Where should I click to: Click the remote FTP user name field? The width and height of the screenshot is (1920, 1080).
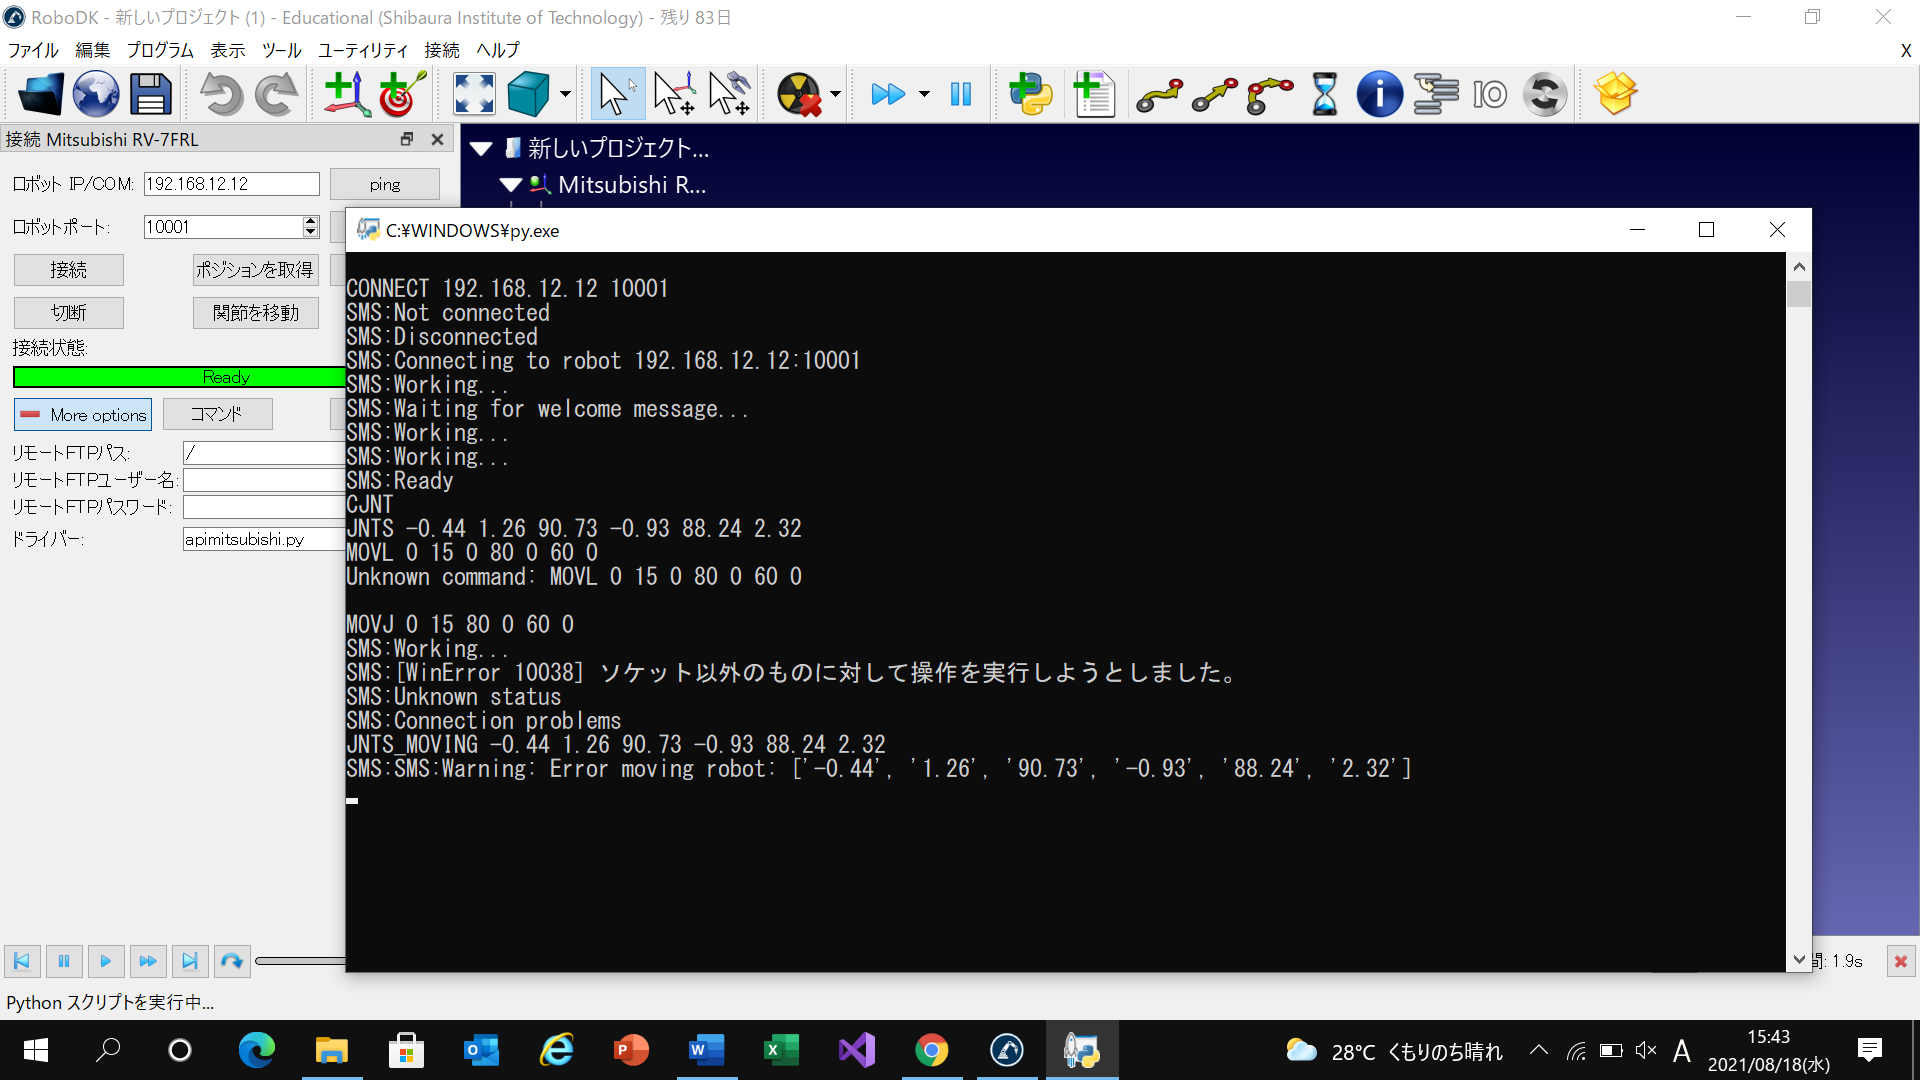point(264,480)
